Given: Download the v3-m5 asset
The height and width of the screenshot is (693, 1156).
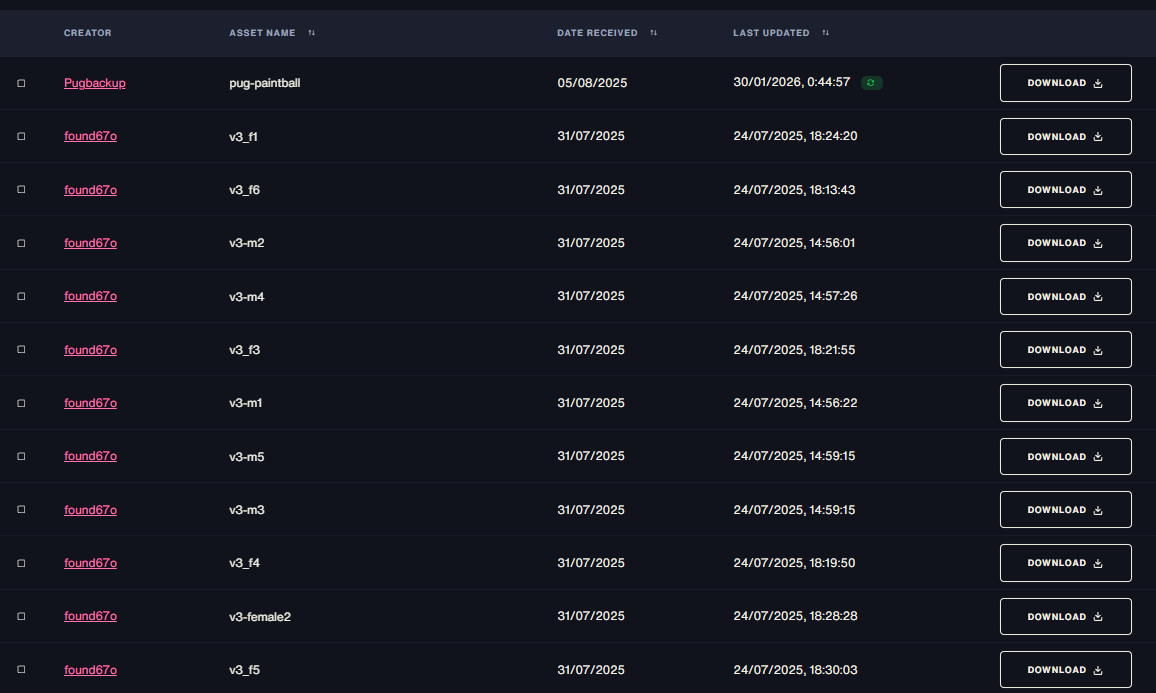Looking at the screenshot, I should 1065,456.
